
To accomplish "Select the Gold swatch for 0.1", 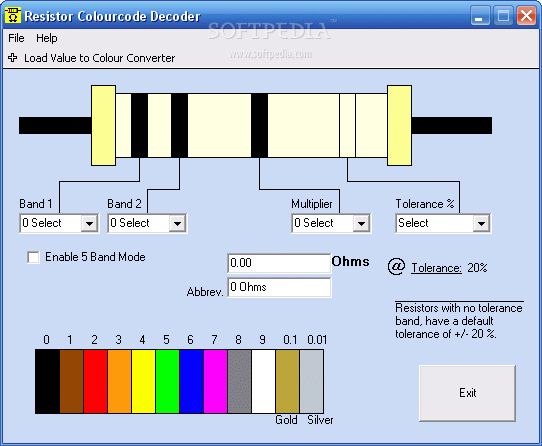I will pyautogui.click(x=288, y=381).
